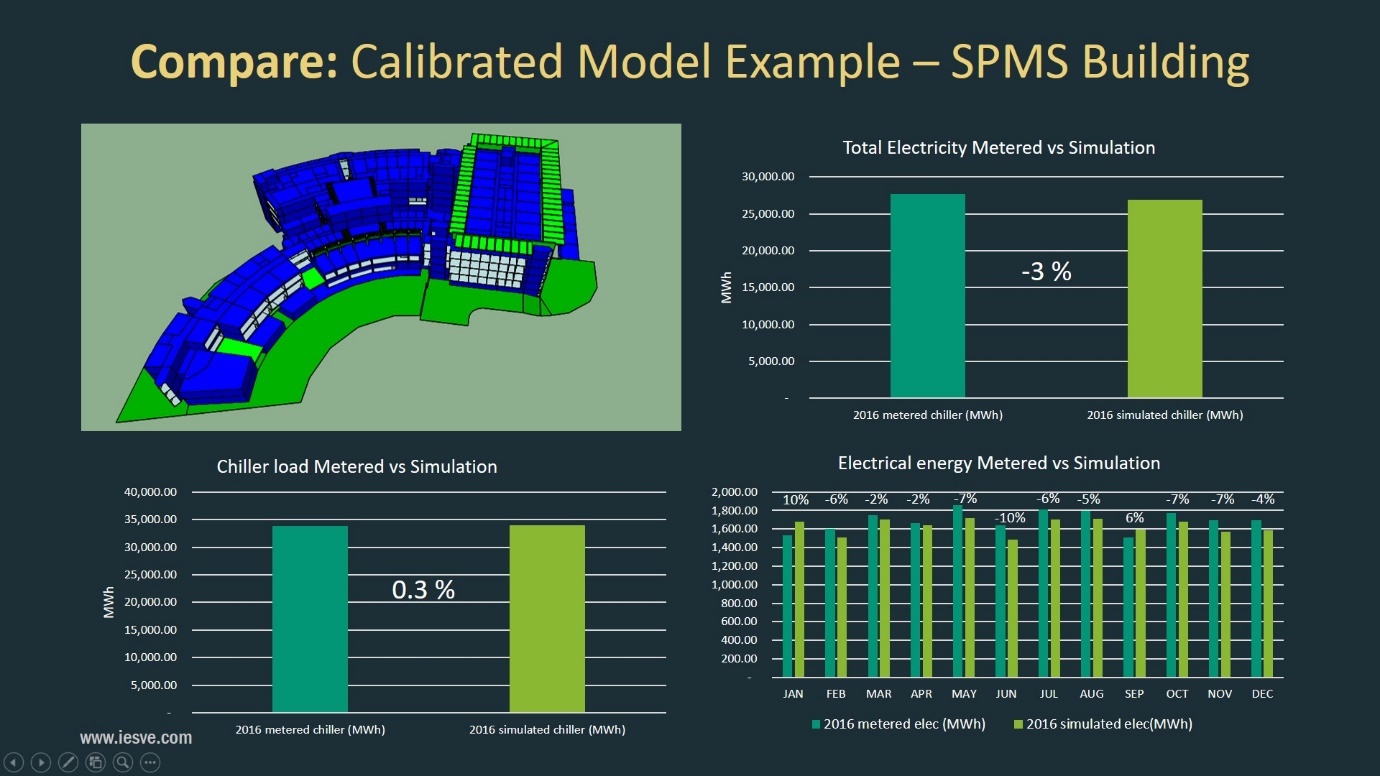The image size is (1380, 776).
Task: Click the www.iesve.com link
Action: click(x=135, y=738)
